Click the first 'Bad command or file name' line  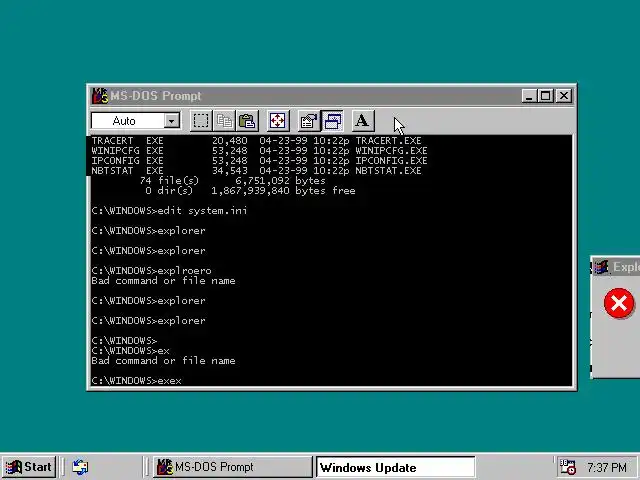pyautogui.click(x=163, y=281)
